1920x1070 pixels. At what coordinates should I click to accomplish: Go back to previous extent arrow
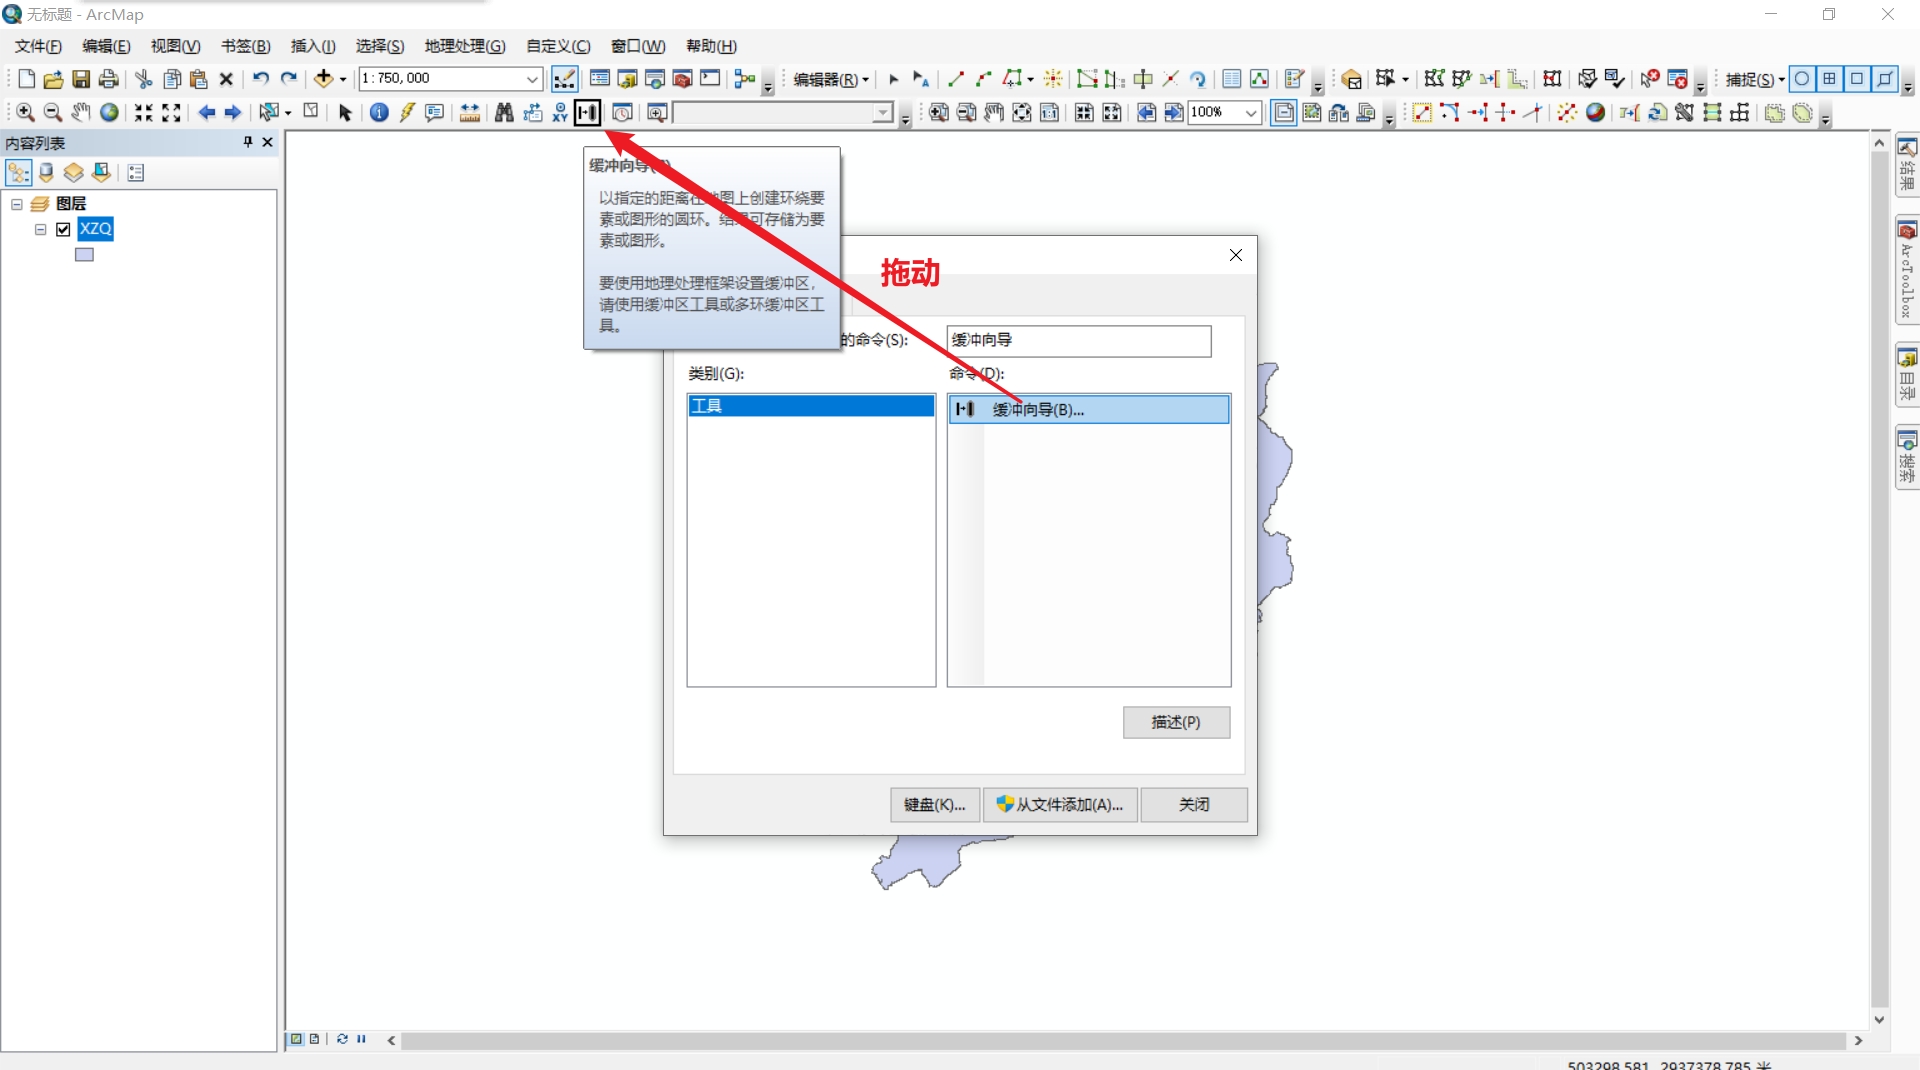click(x=206, y=113)
